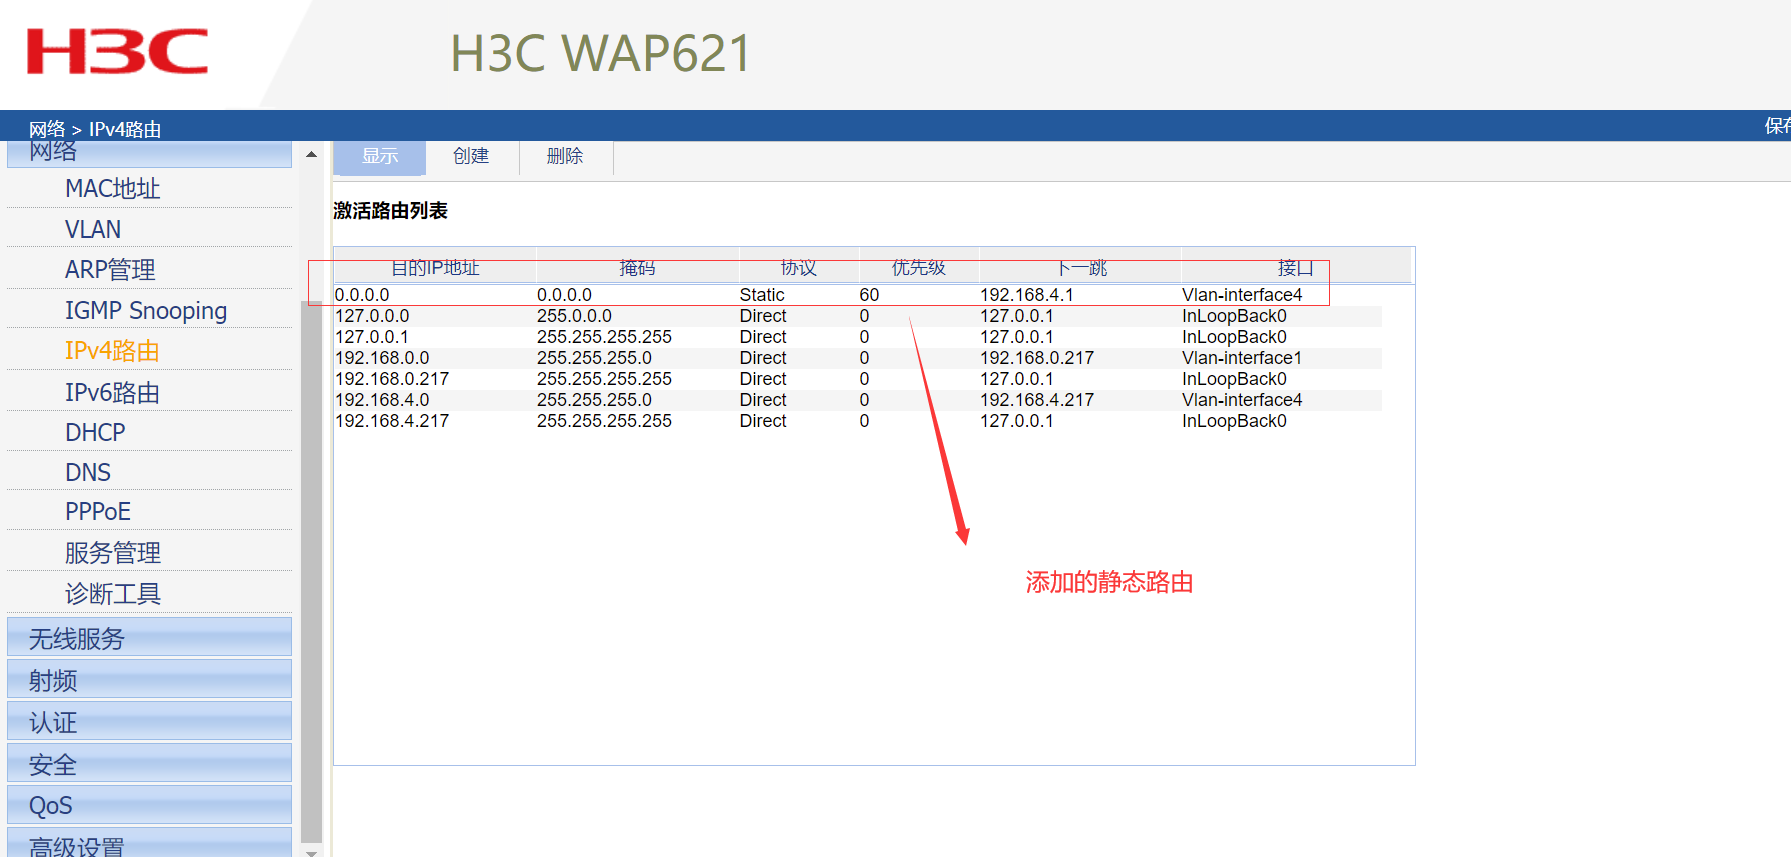1791x857 pixels.
Task: Click the sidebar scrollbar thumb
Action: [x=311, y=570]
